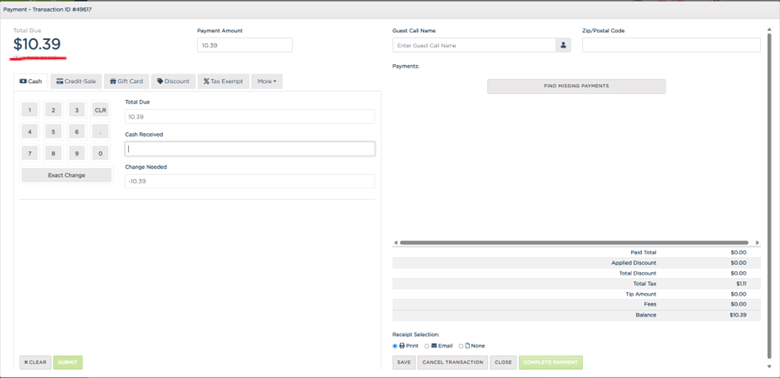Switch to the Cash tab
The height and width of the screenshot is (378, 780).
[31, 81]
